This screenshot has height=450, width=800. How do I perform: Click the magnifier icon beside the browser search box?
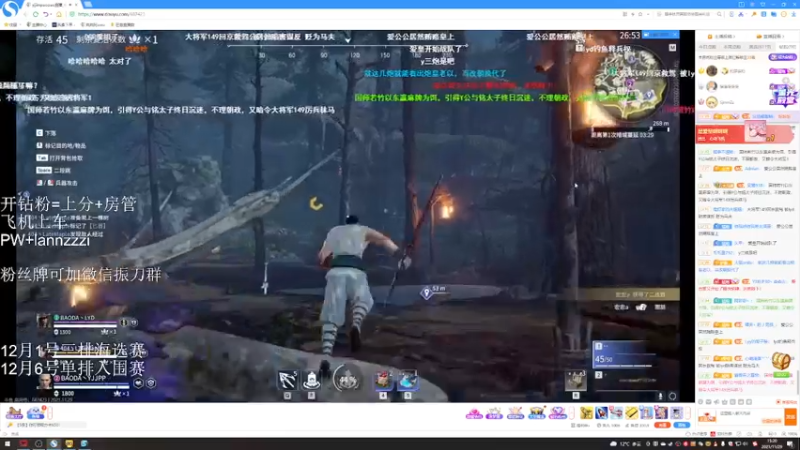click(x=719, y=14)
